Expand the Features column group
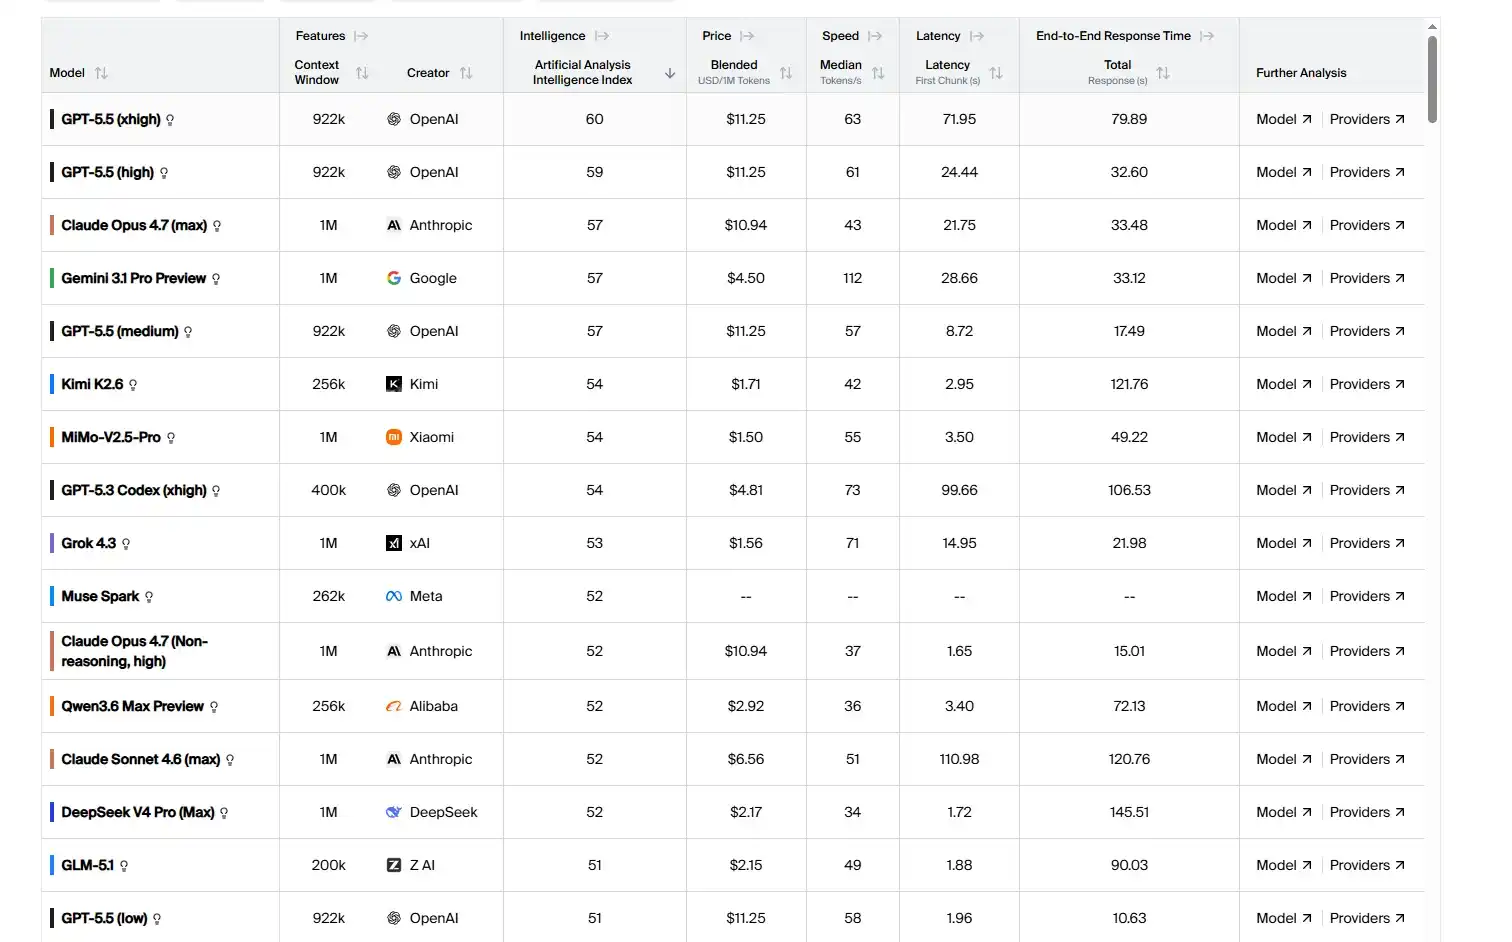1512x942 pixels. 361,36
